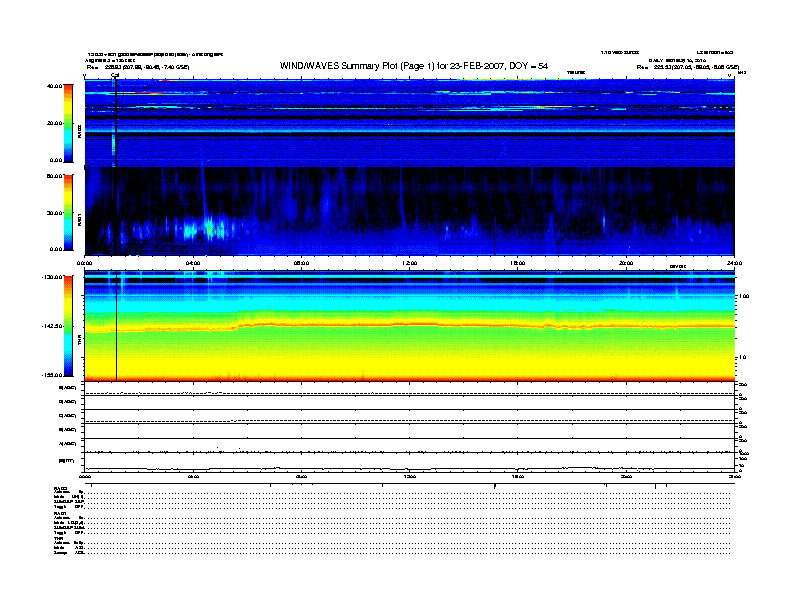792x612 pixels.
Task: Select the -155.00 label on TNR colorbar
Action: 52,375
